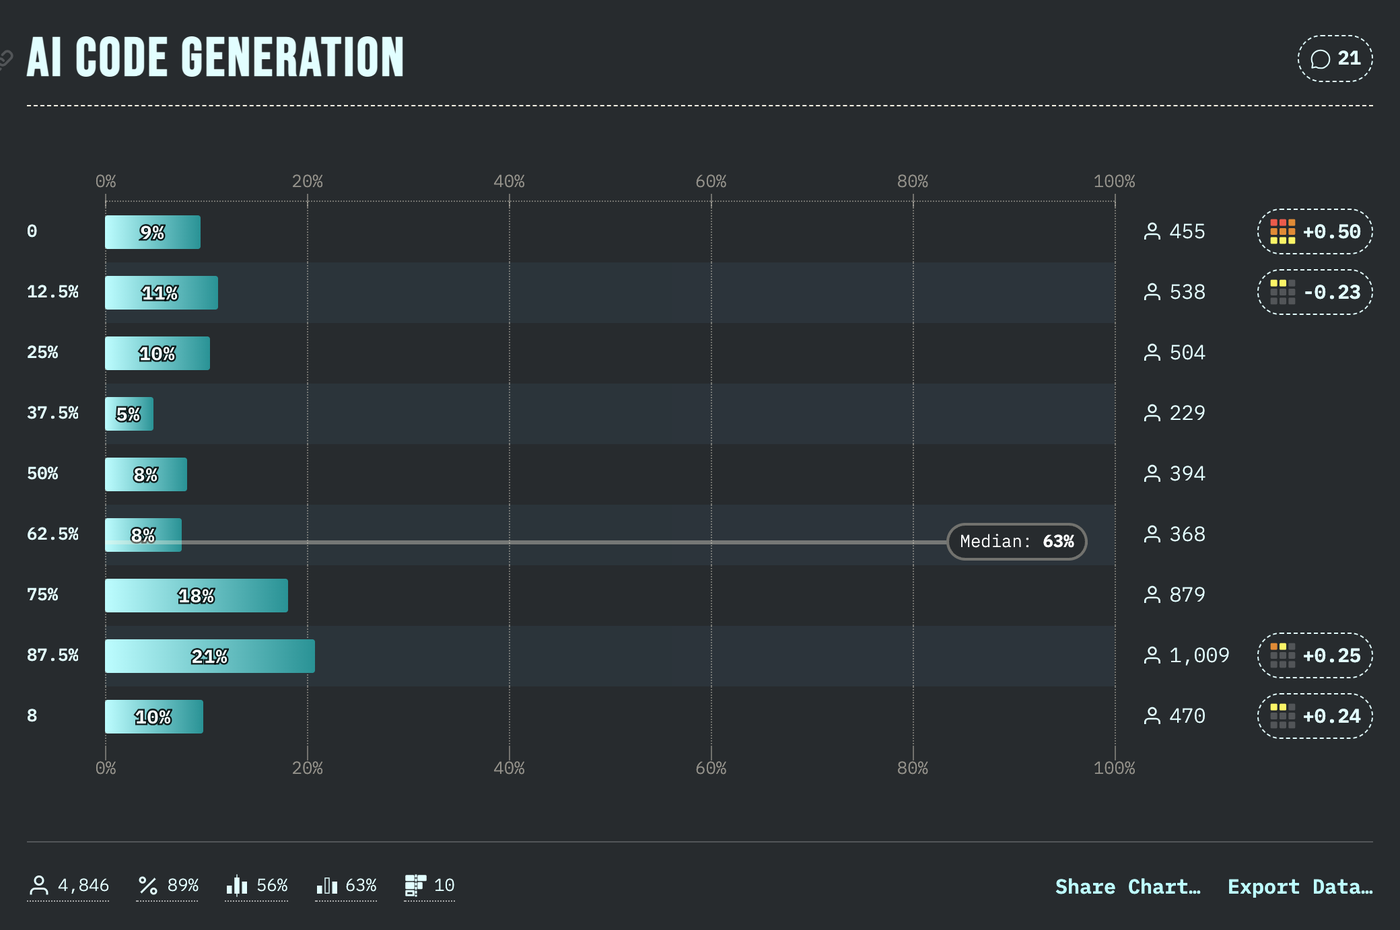This screenshot has width=1400, height=930.
Task: Select the 37.5% row label
Action: pyautogui.click(x=53, y=413)
